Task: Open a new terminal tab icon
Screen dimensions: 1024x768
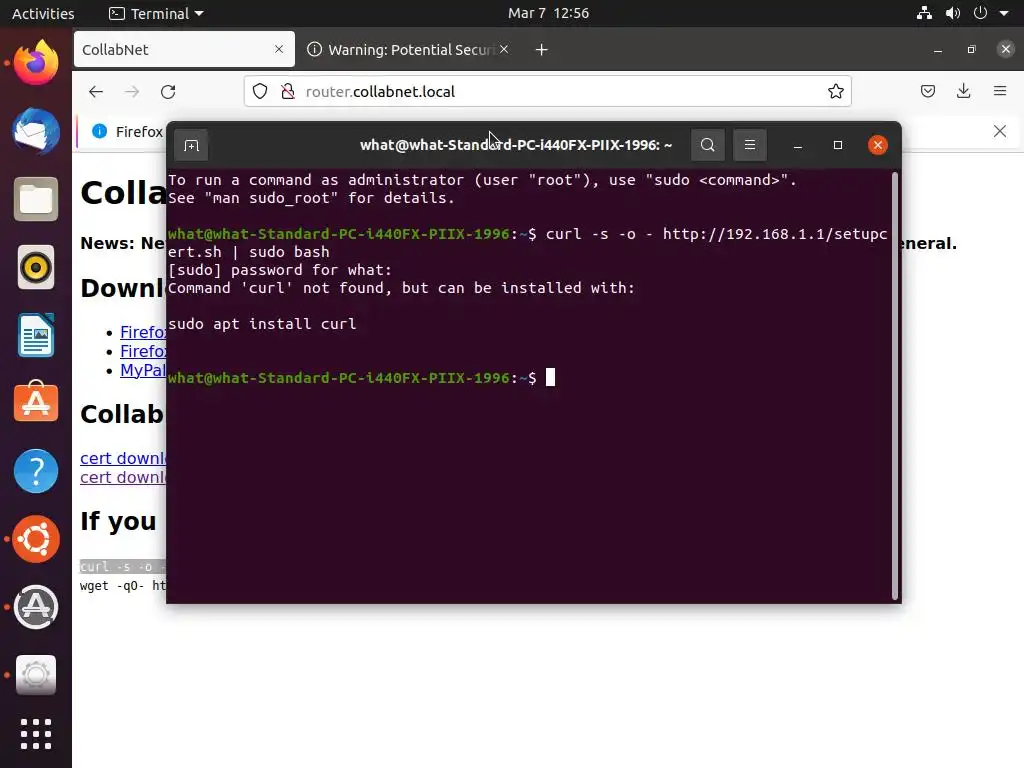Action: pos(191,145)
